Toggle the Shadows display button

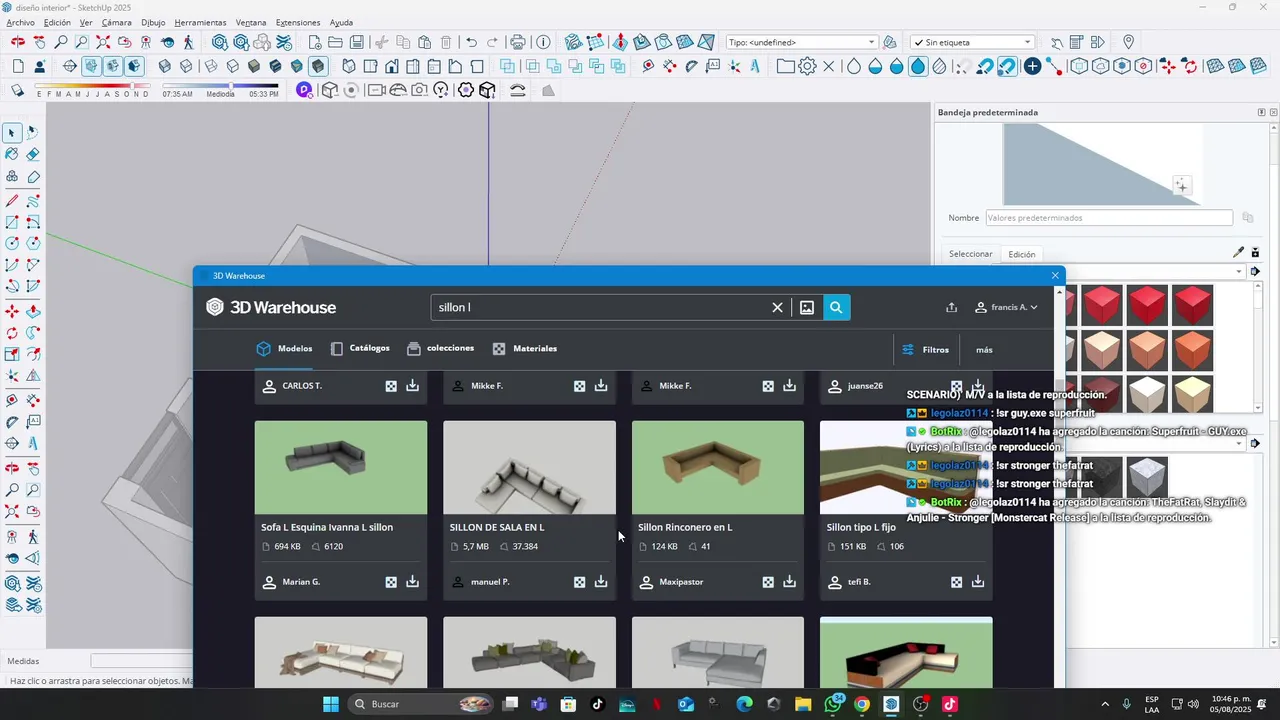pos(17,90)
